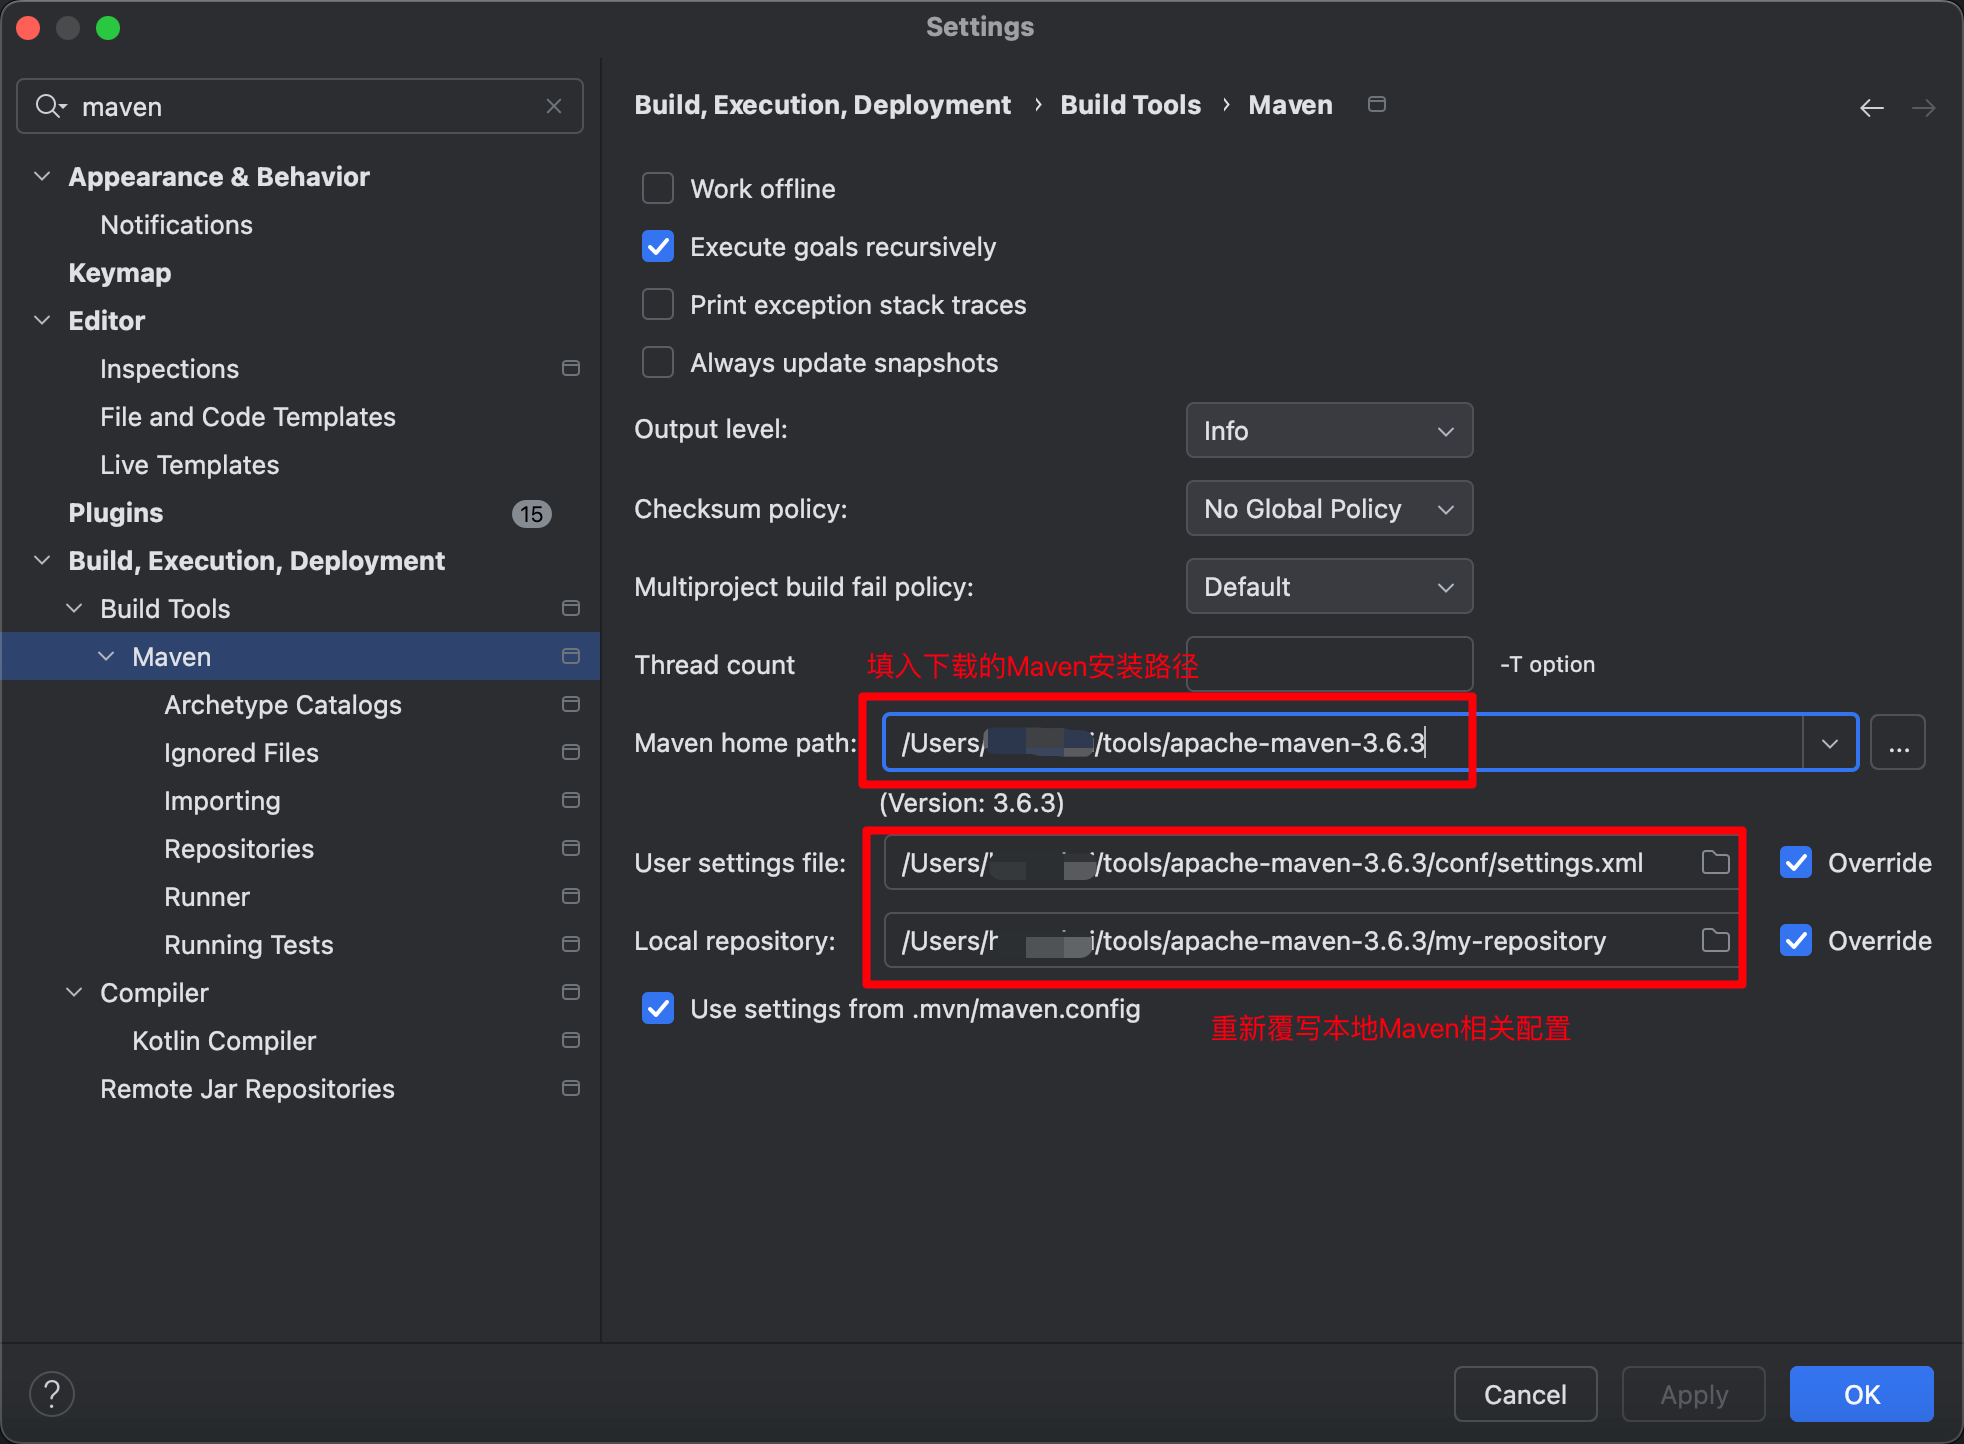Click the folder icon beside Local repository

click(1715, 940)
